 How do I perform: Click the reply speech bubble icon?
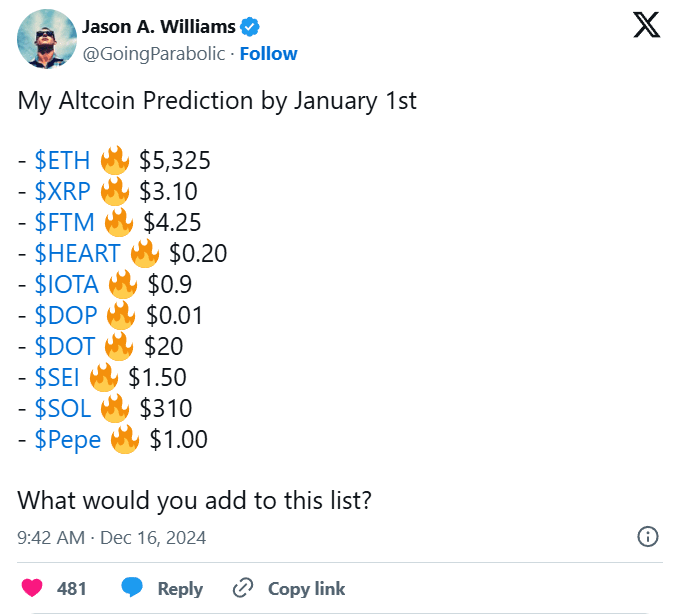click(x=132, y=588)
